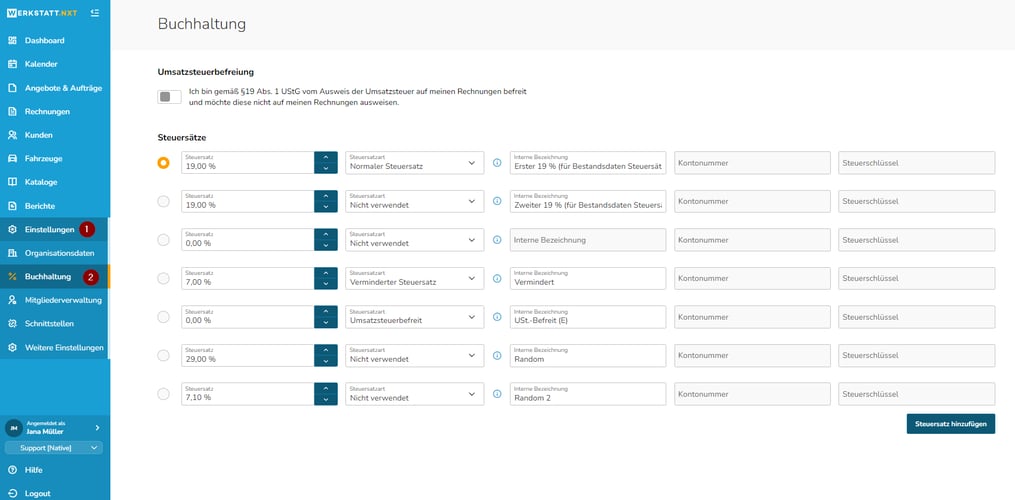Expand the Support [Native] selector
The image size is (1015, 500).
click(54, 448)
